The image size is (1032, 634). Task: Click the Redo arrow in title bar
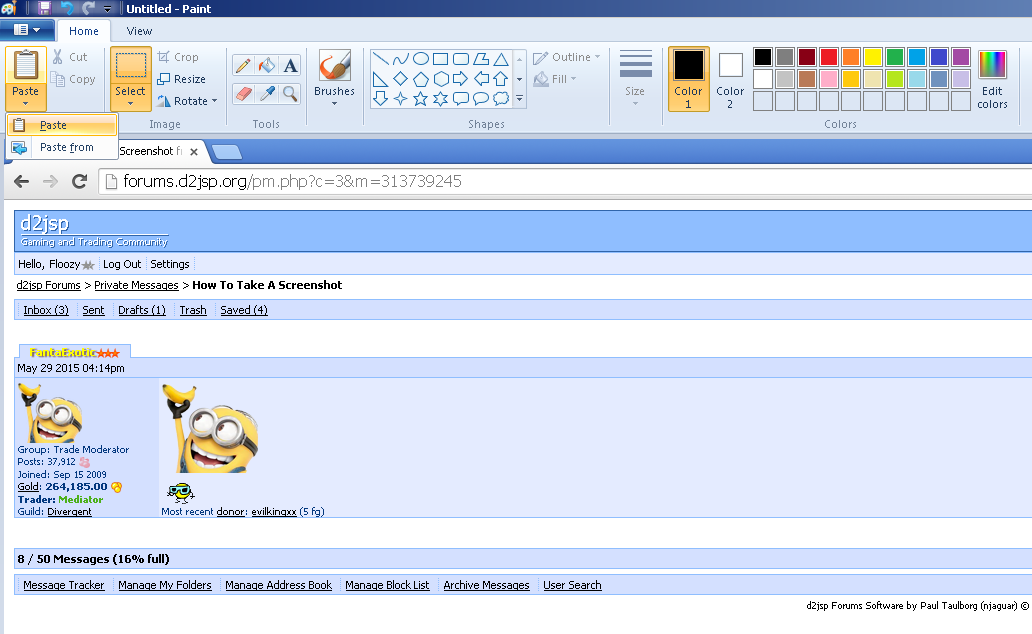point(88,8)
